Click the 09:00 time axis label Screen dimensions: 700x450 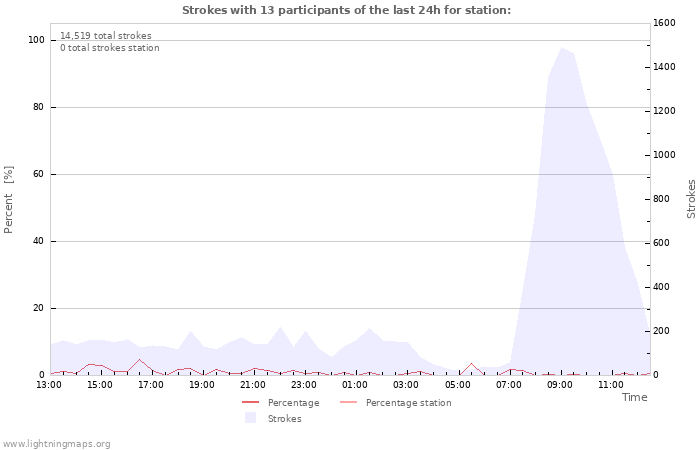(x=560, y=385)
